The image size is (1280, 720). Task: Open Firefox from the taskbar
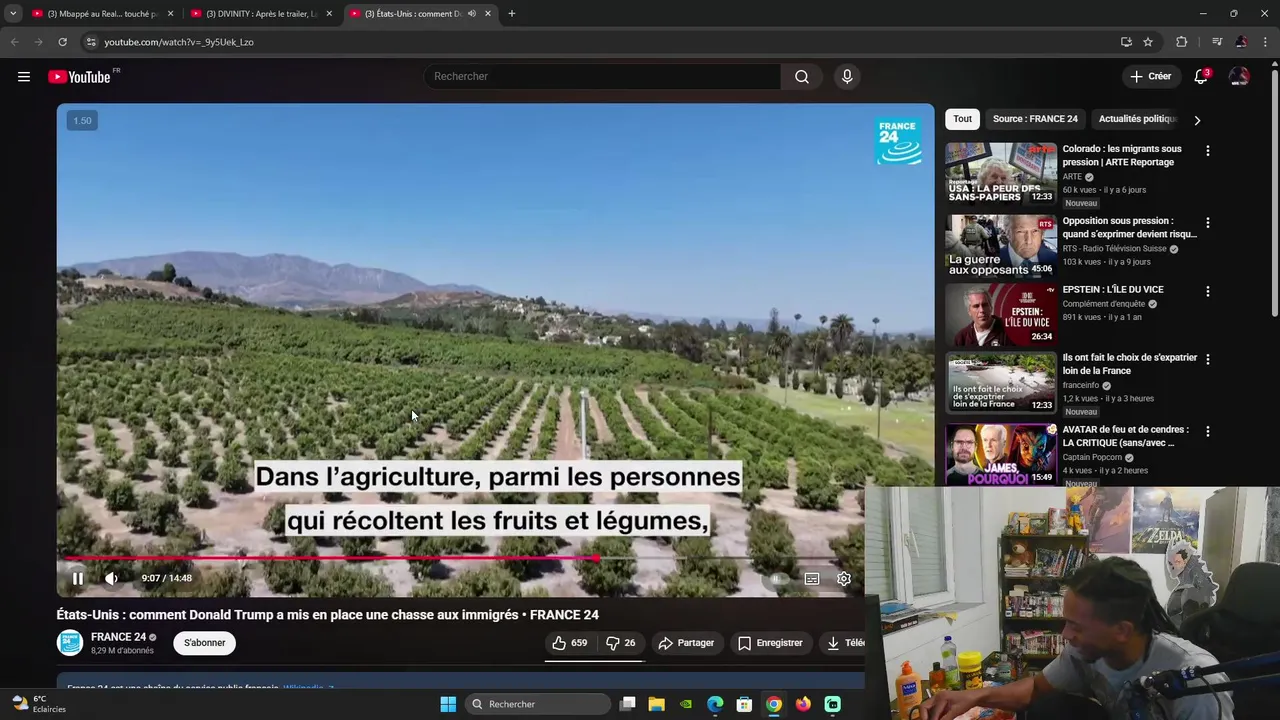tap(803, 704)
